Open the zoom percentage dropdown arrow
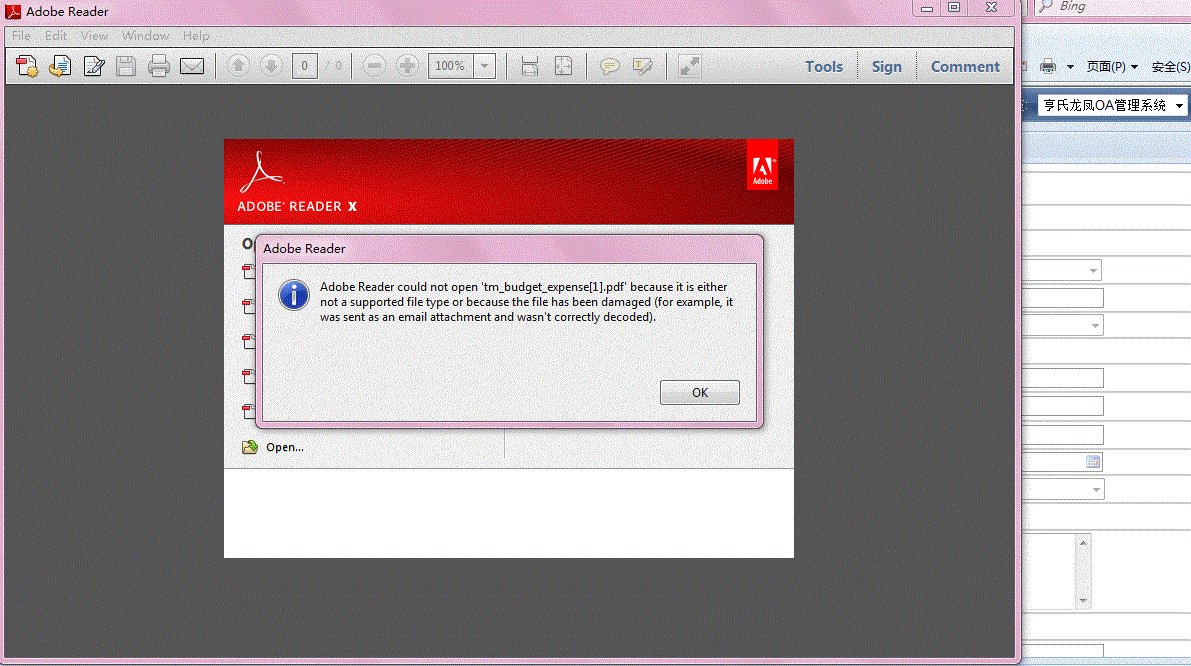The width and height of the screenshot is (1191, 666). [485, 66]
